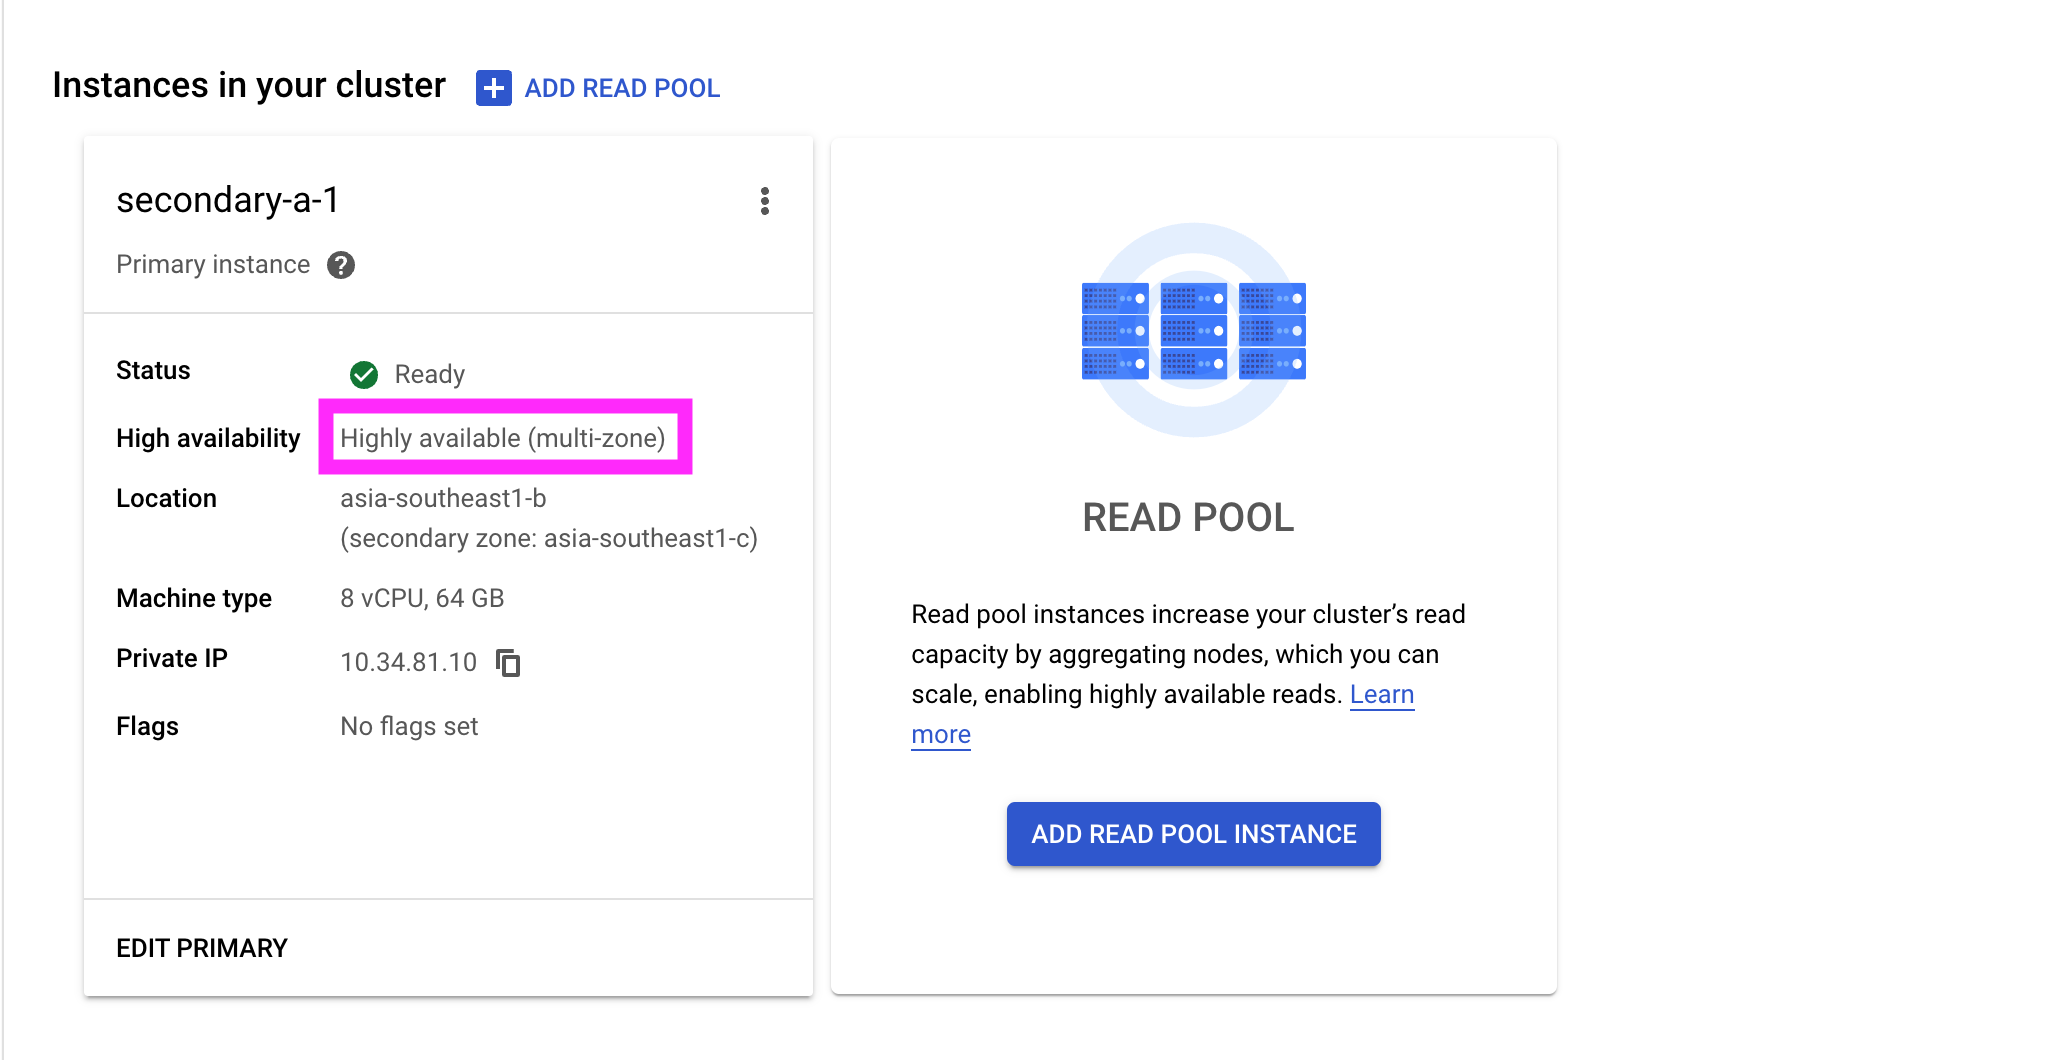Click the READ POOL heading
This screenshot has height=1060, width=2046.
pos(1188,517)
